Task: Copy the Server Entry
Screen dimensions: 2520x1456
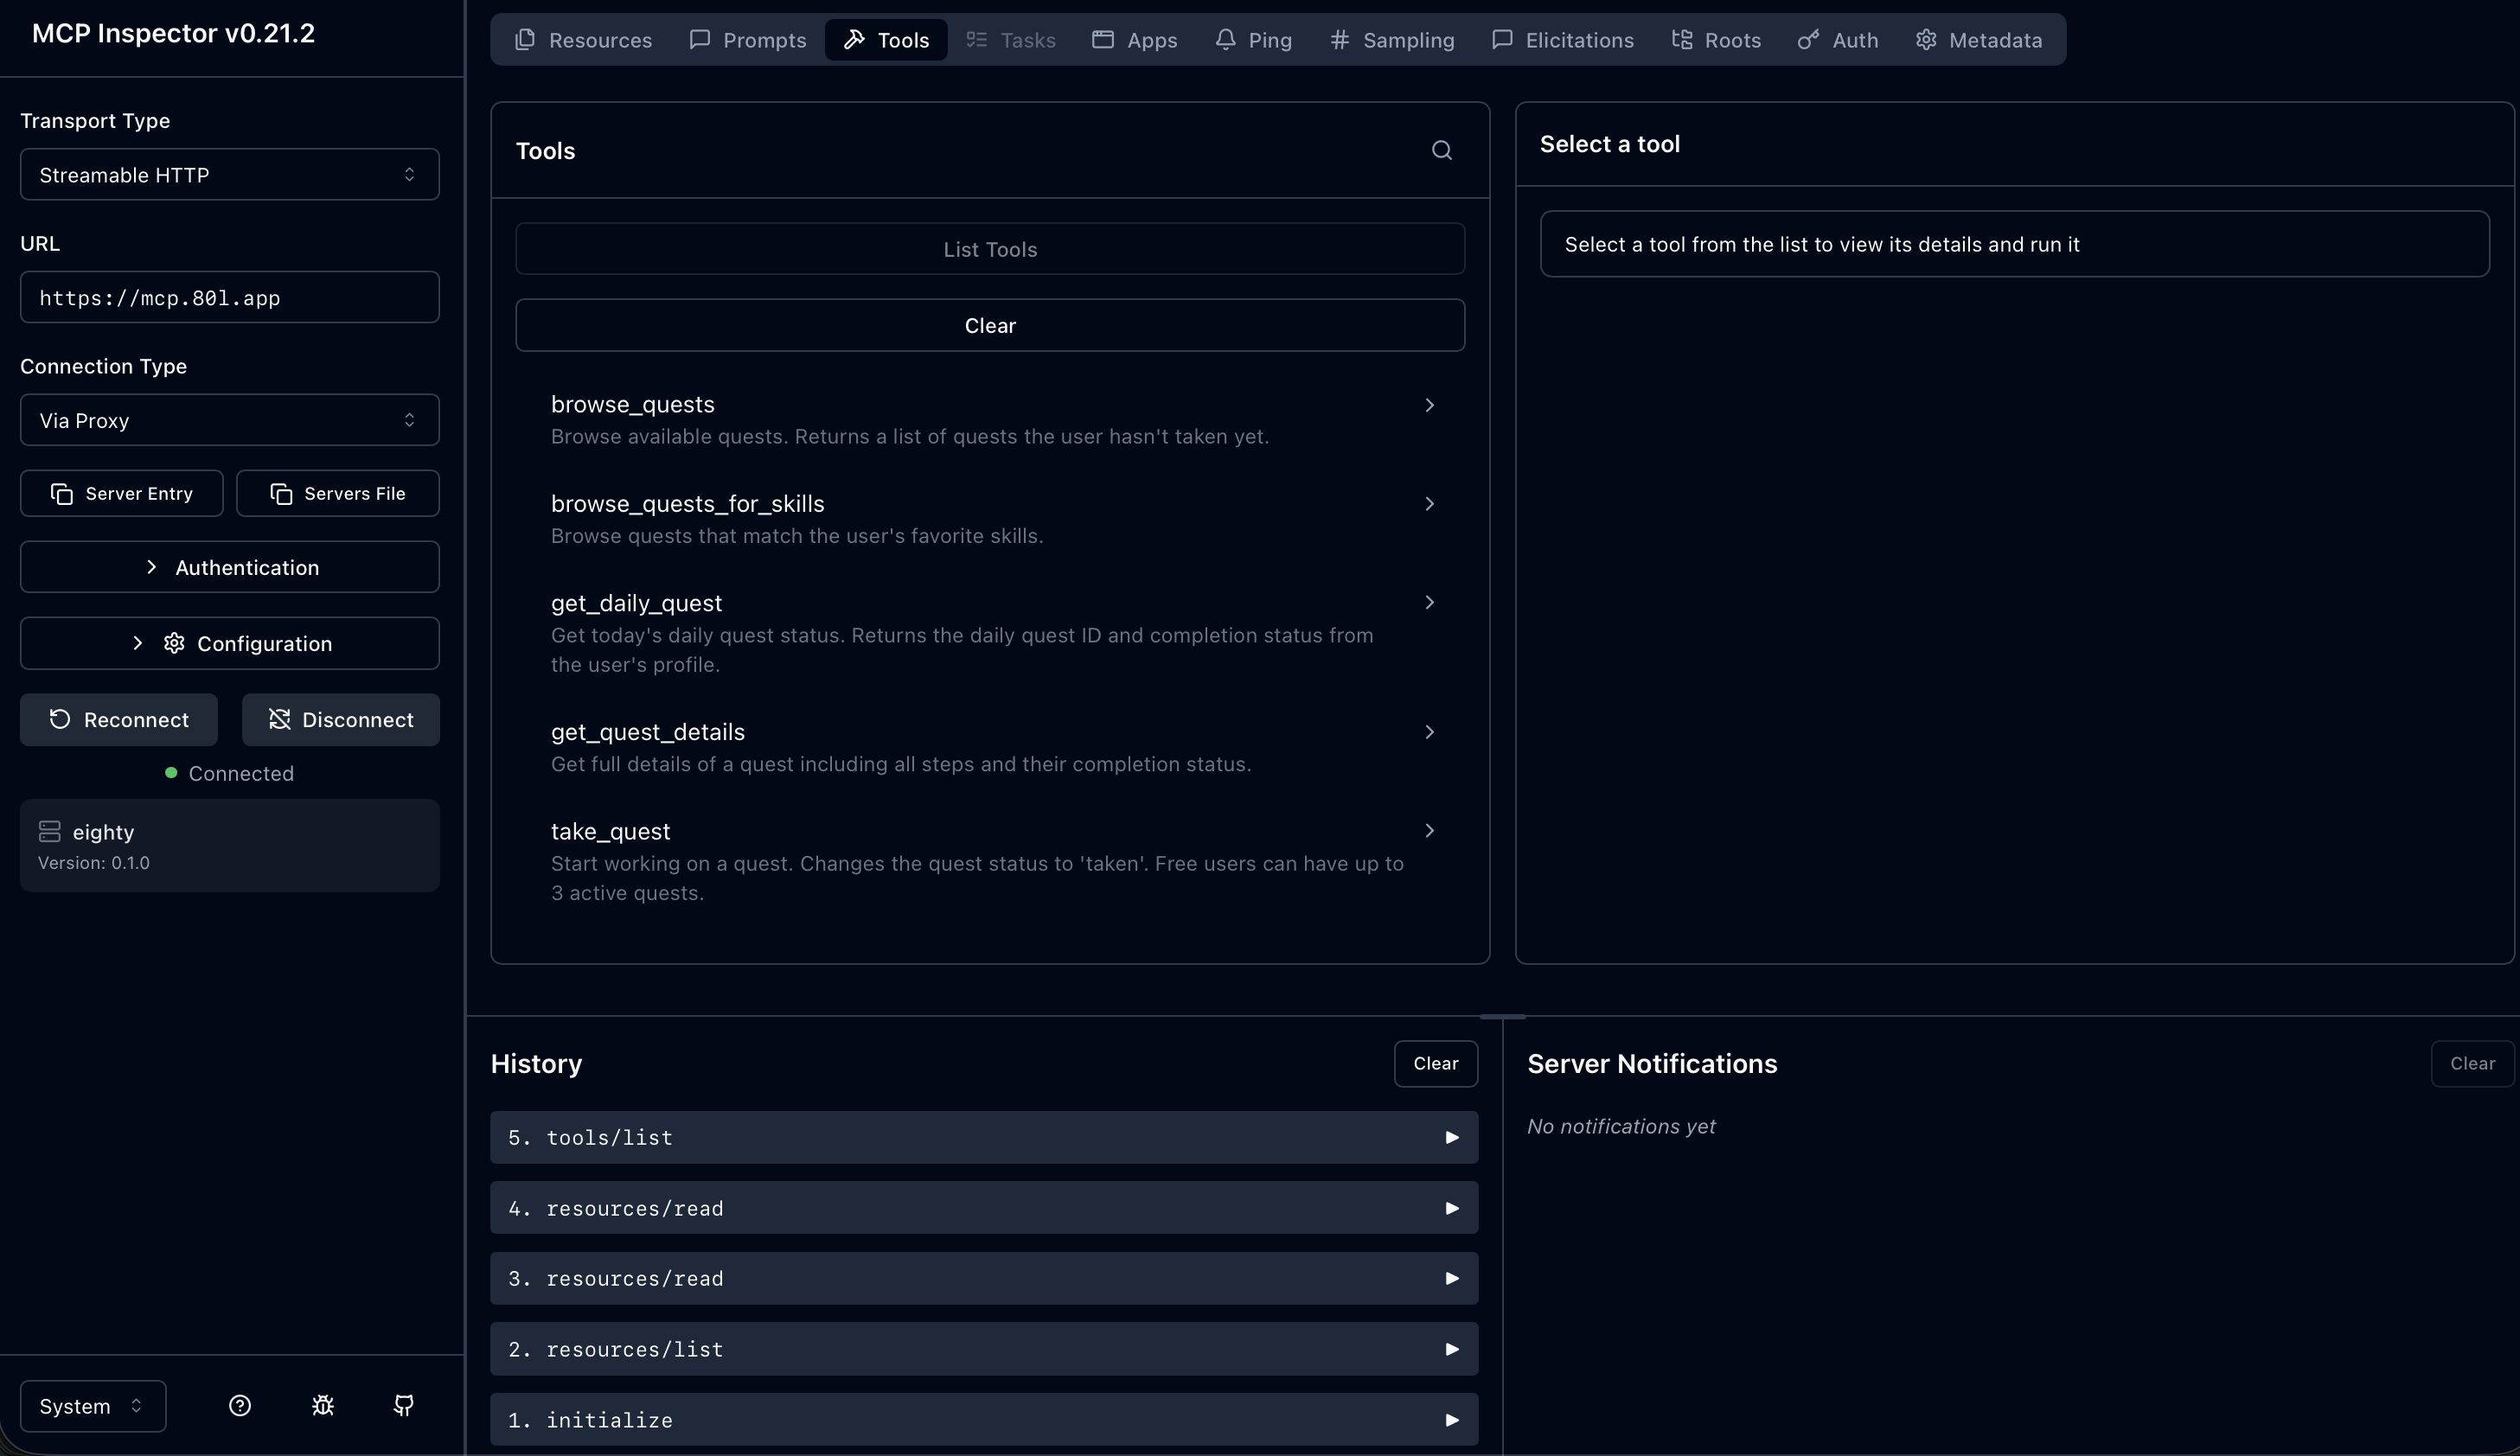Action: (x=121, y=493)
